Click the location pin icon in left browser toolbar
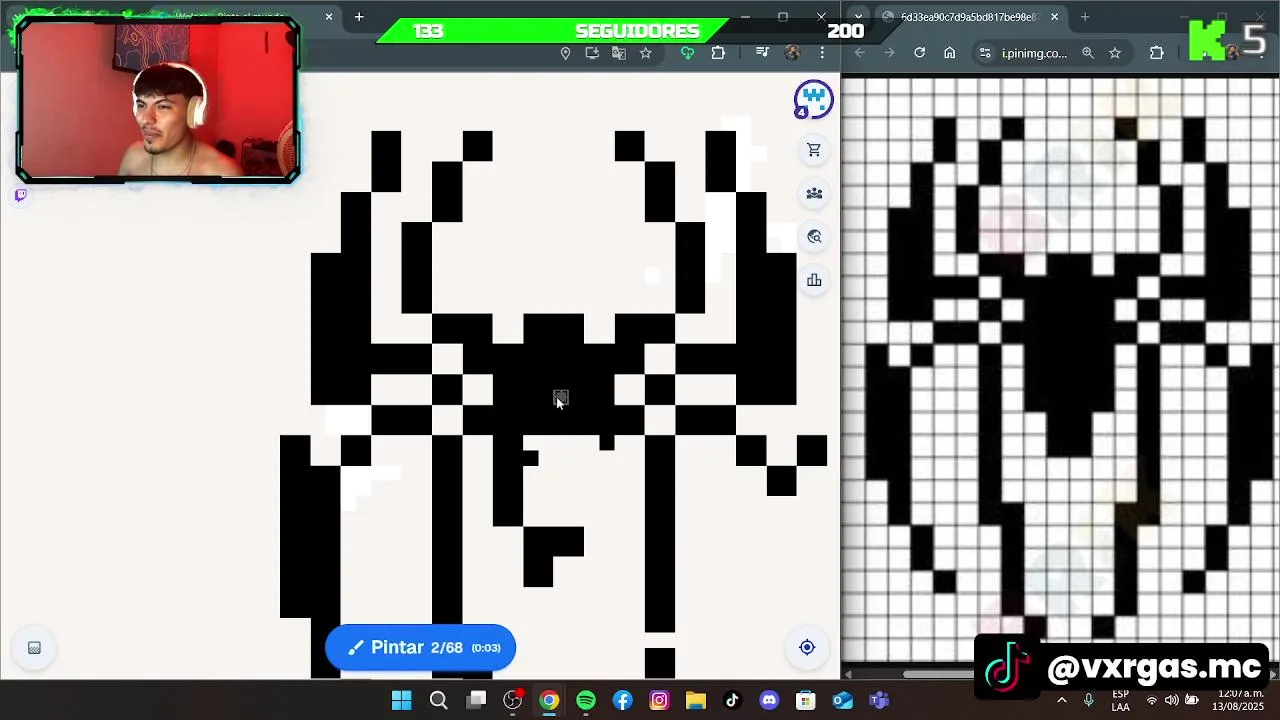 point(565,53)
